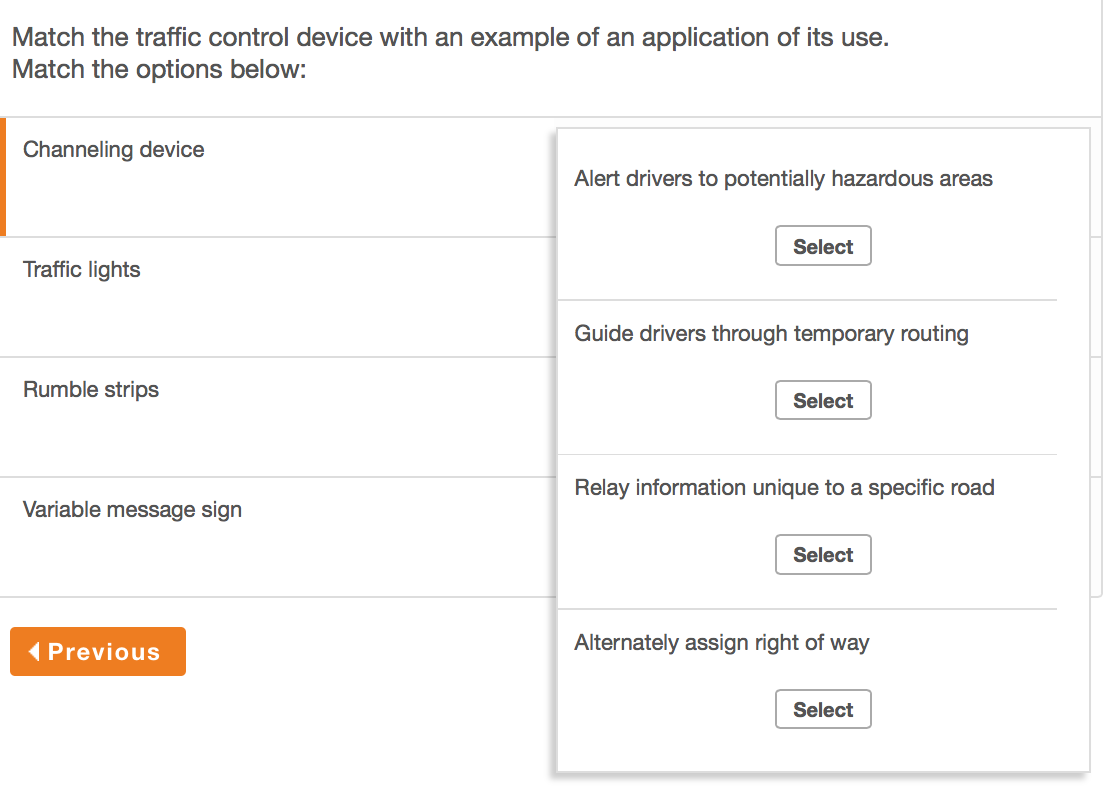Click the option text Alert drivers to hazardous areas
The image size is (1116, 788).
click(782, 178)
